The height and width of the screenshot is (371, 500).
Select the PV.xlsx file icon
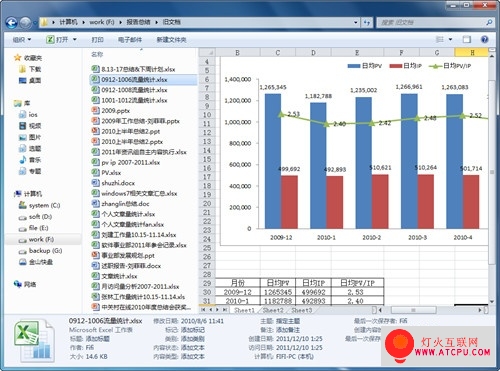[x=96, y=172]
